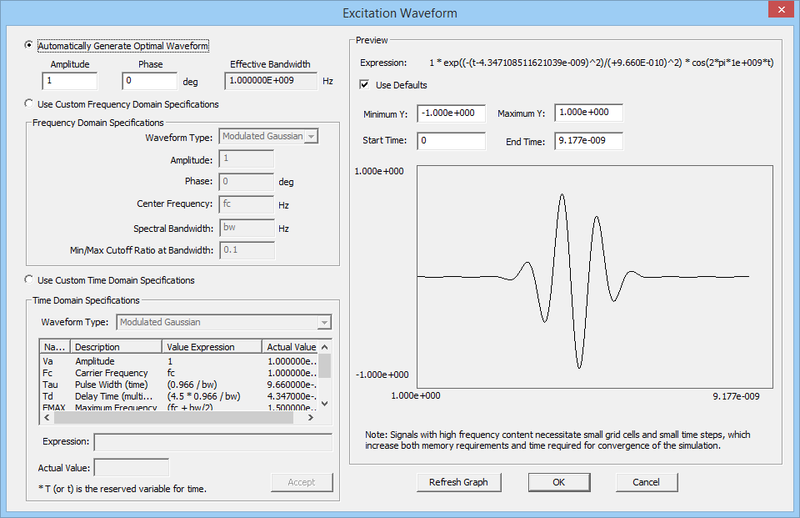Viewport: 800px width, 518px height.
Task: Click the Value Expression column header
Action: (212, 347)
